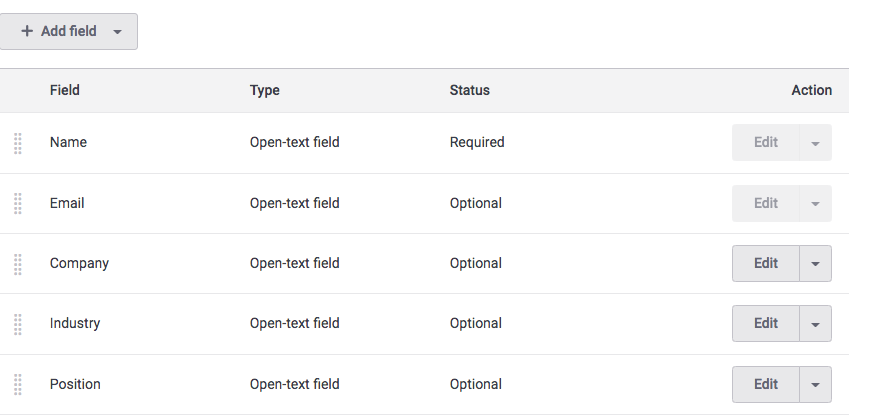Expand the Company row action dropdown arrow

click(x=815, y=264)
